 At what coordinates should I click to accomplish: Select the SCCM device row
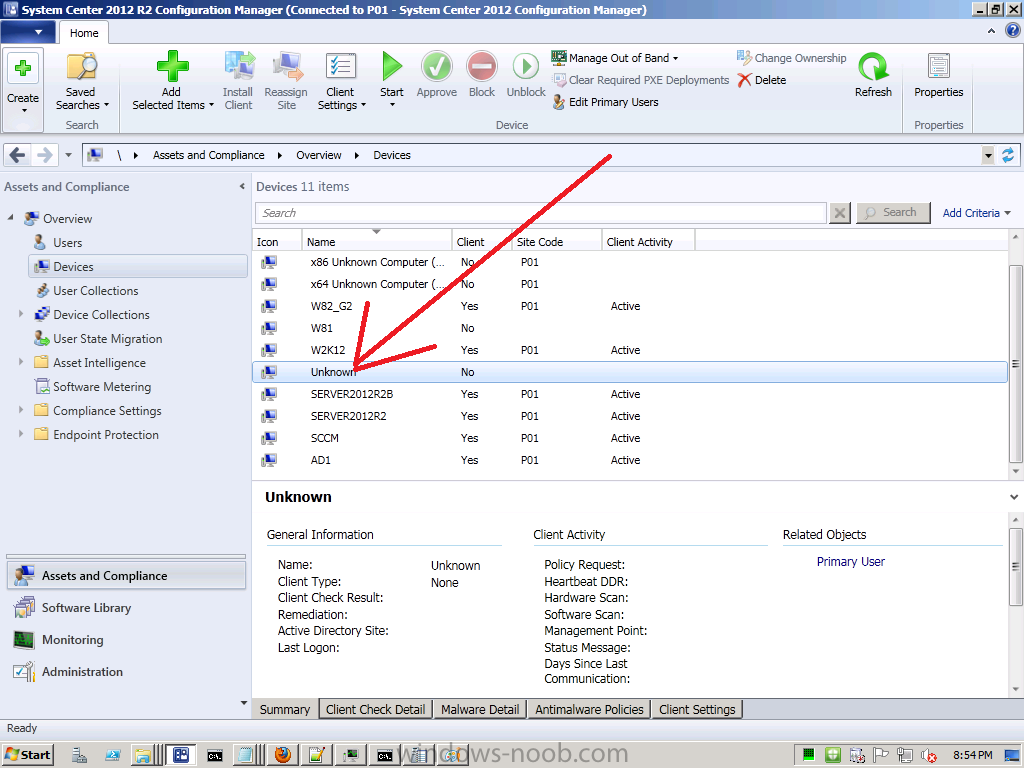(630, 438)
